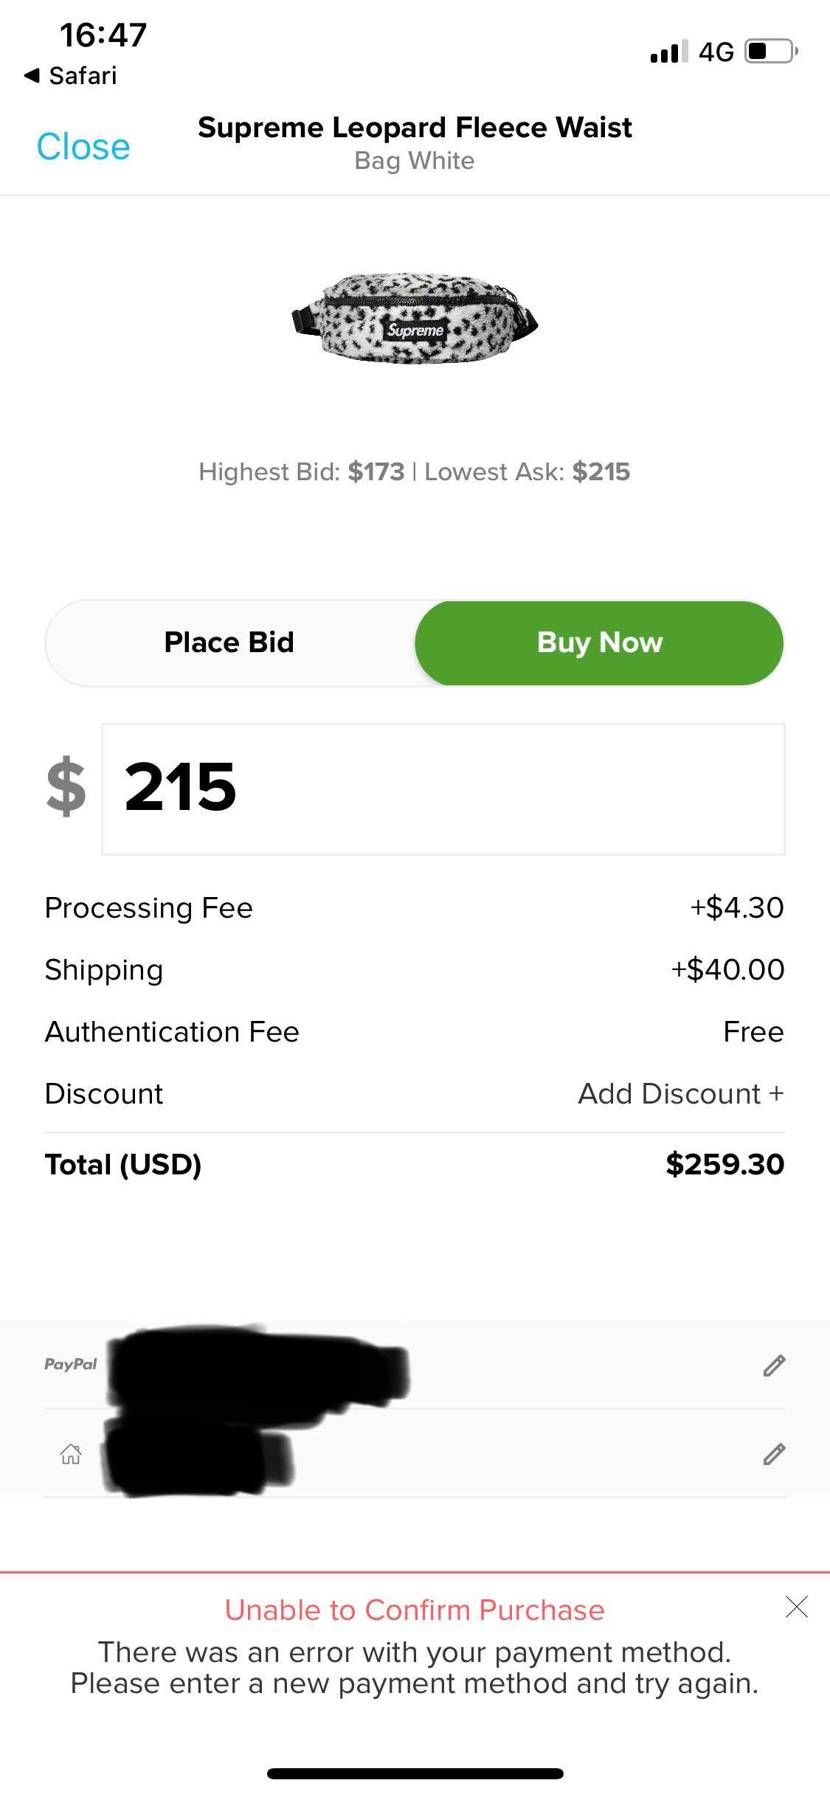Tap the Lowest Ask $215 text
Viewport: 830px width, 1797px height.
click(527, 471)
